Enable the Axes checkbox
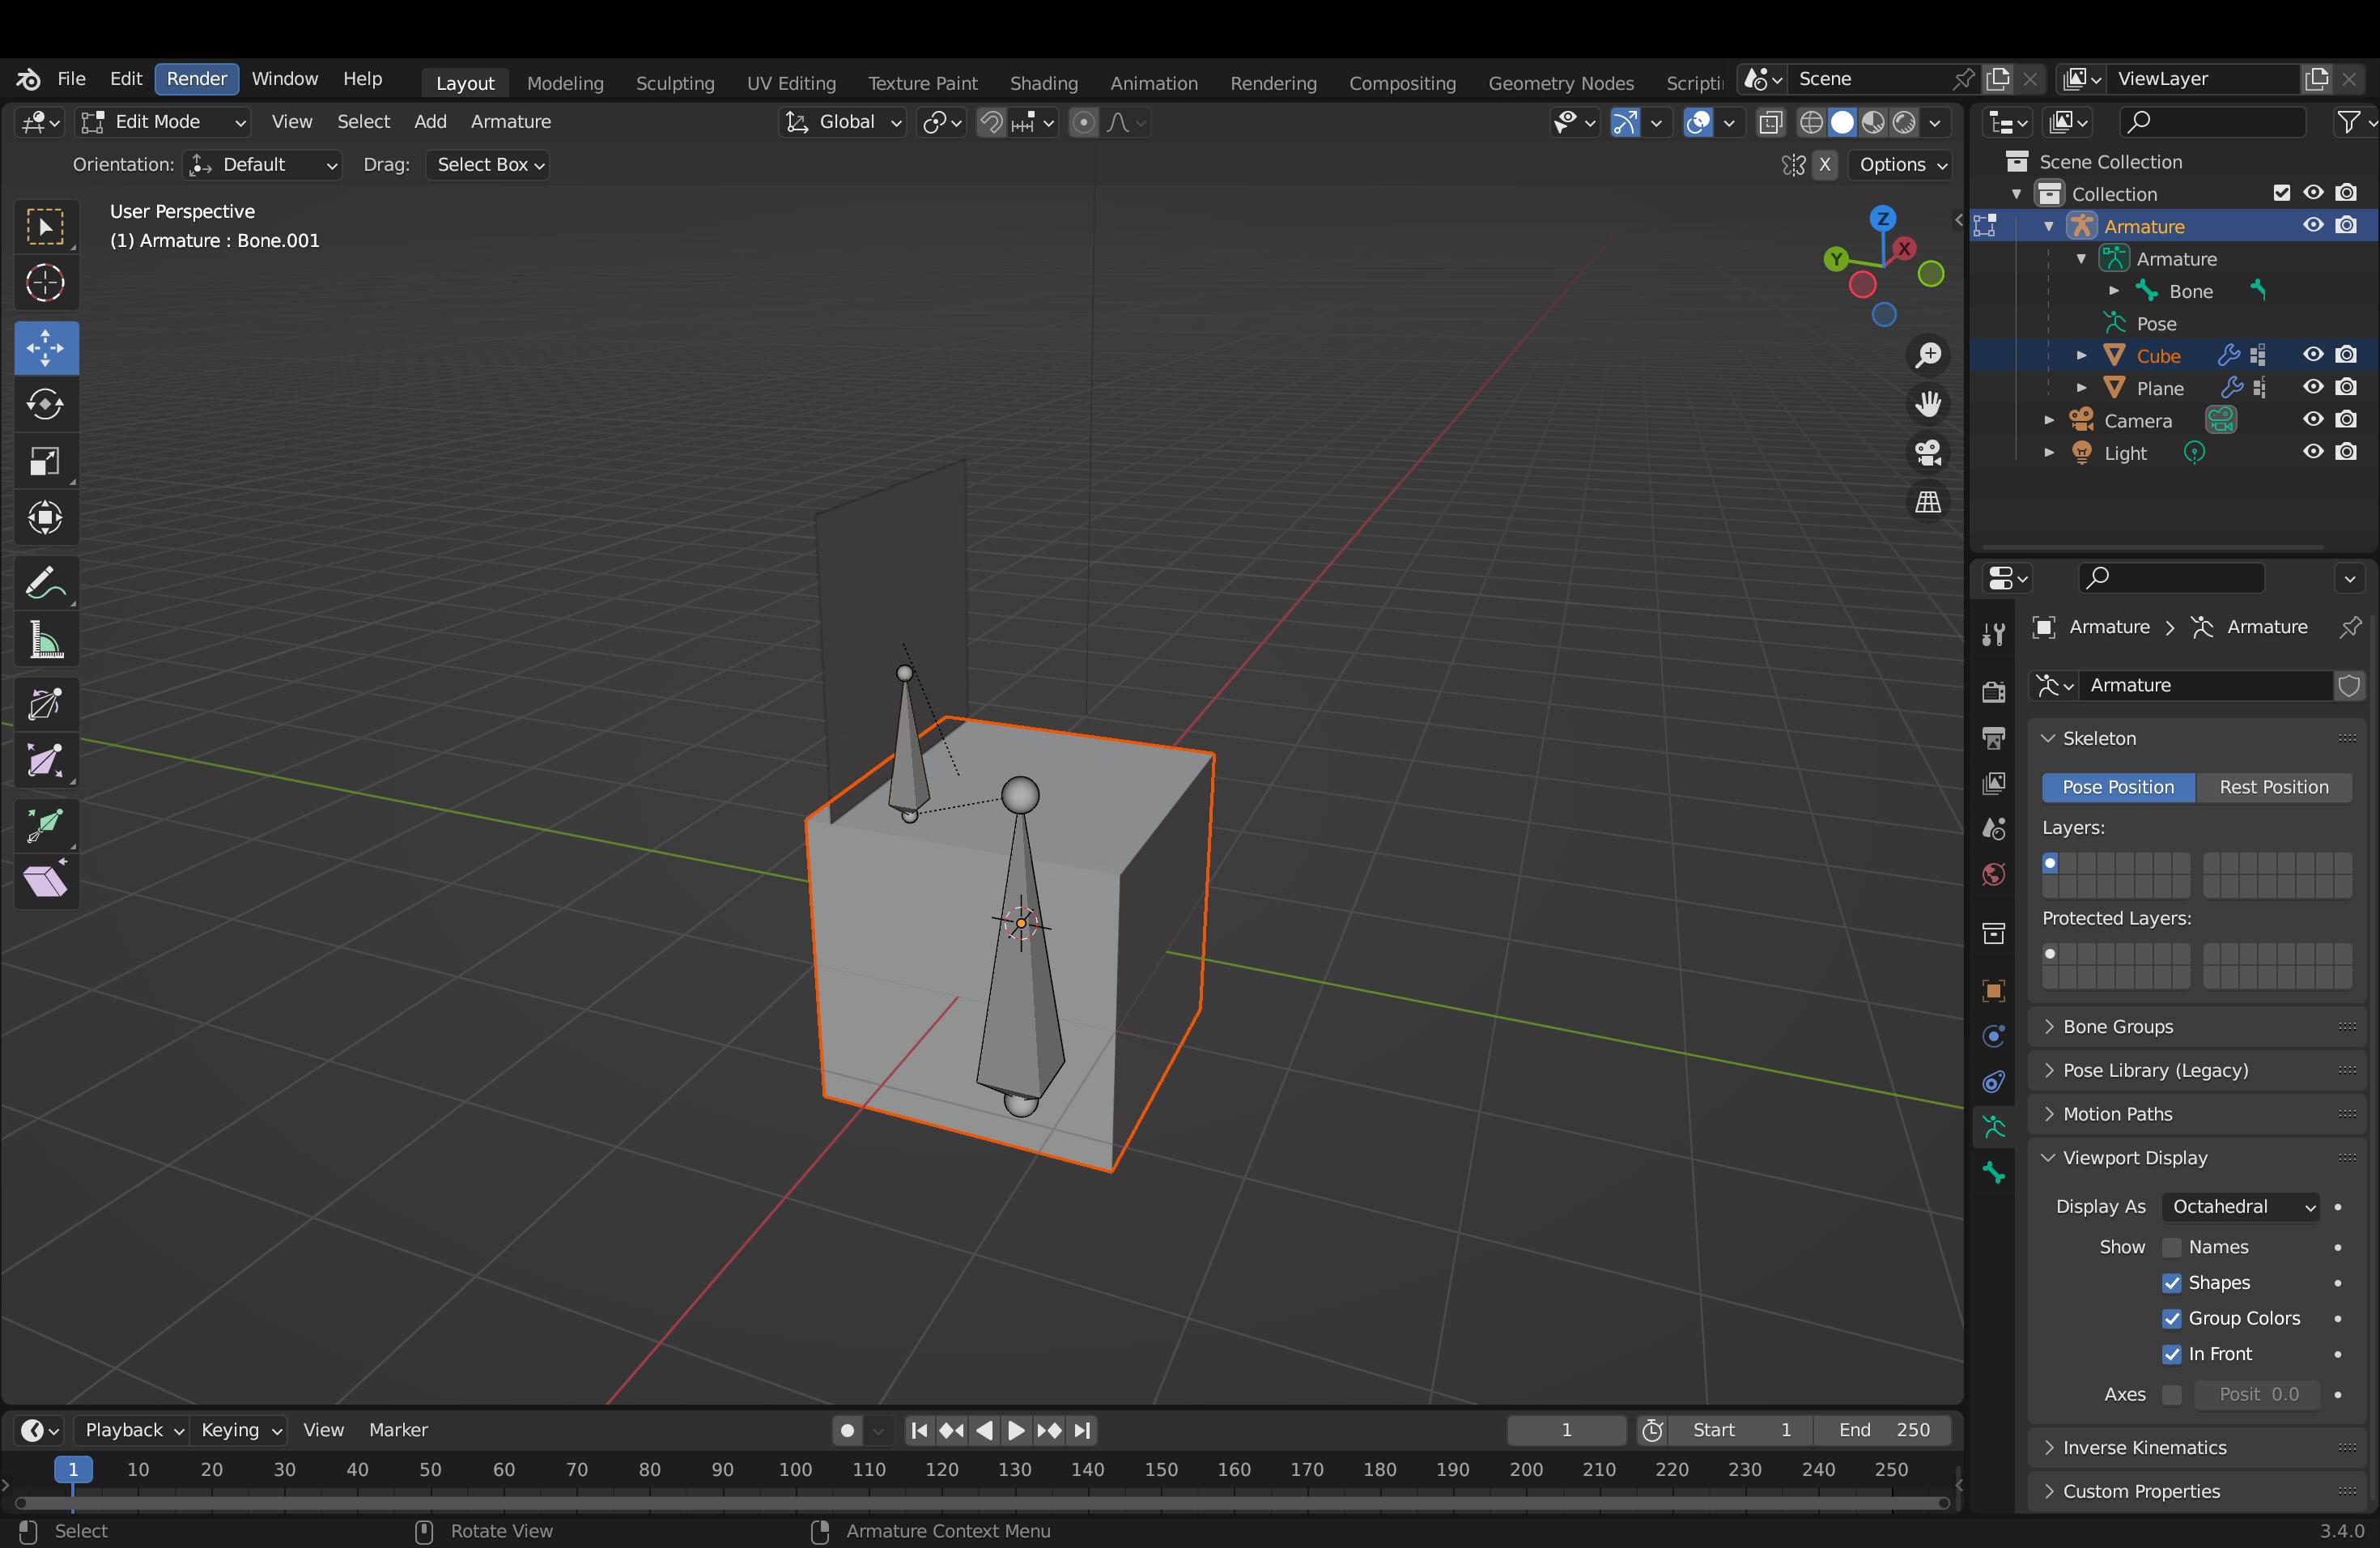The width and height of the screenshot is (2380, 1548). click(x=2172, y=1394)
